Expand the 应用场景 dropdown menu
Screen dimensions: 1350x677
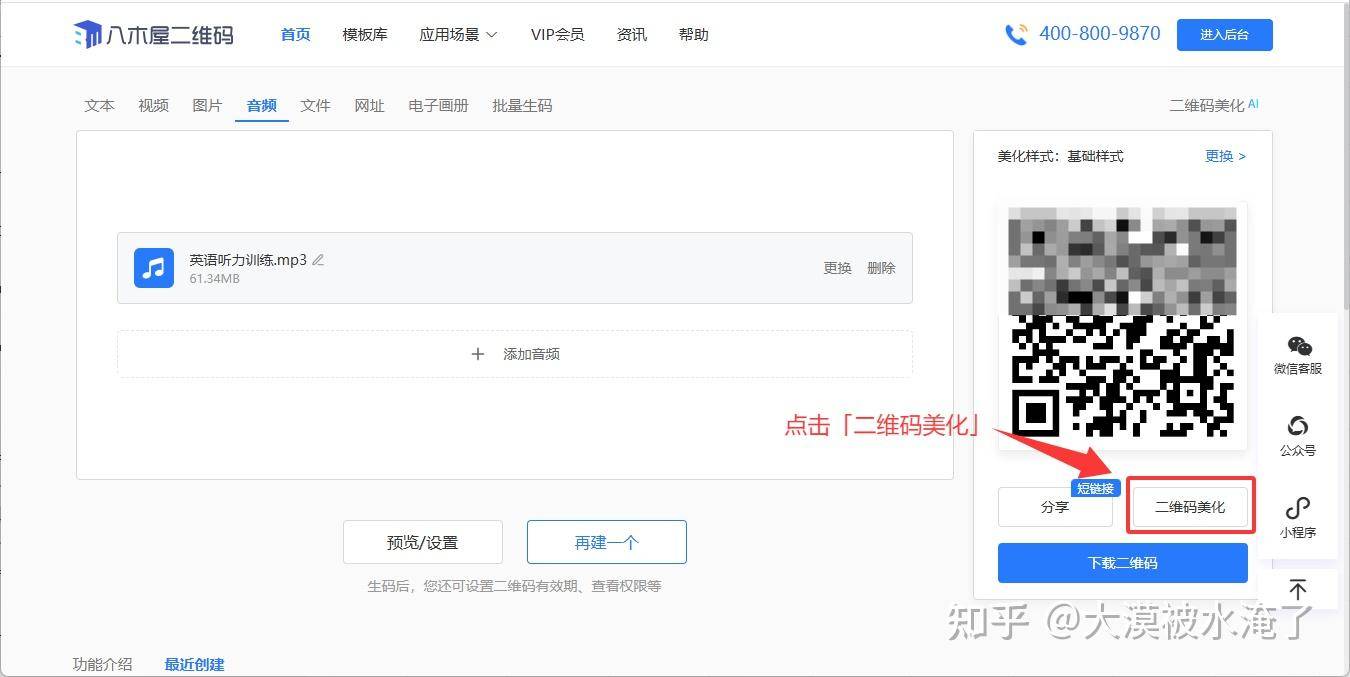[x=458, y=34]
